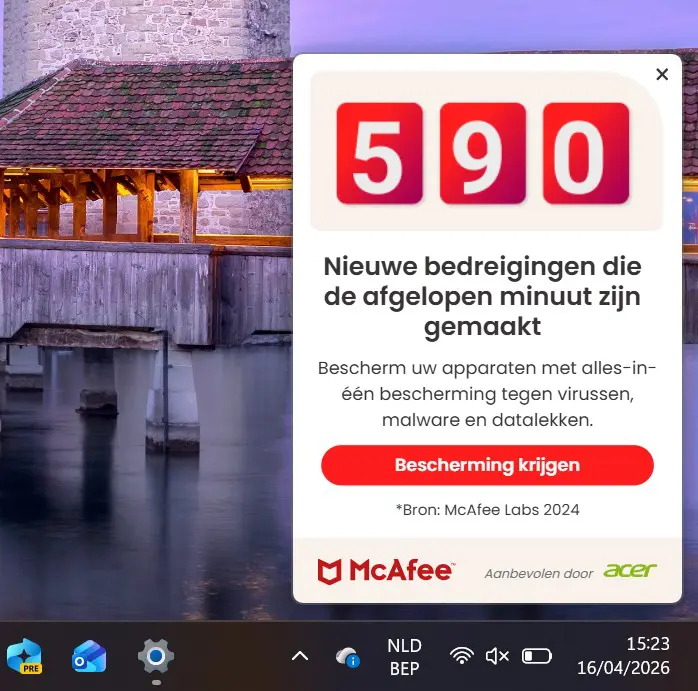Click the green acer logo
Viewport: 698px width, 691px height.
click(x=630, y=570)
